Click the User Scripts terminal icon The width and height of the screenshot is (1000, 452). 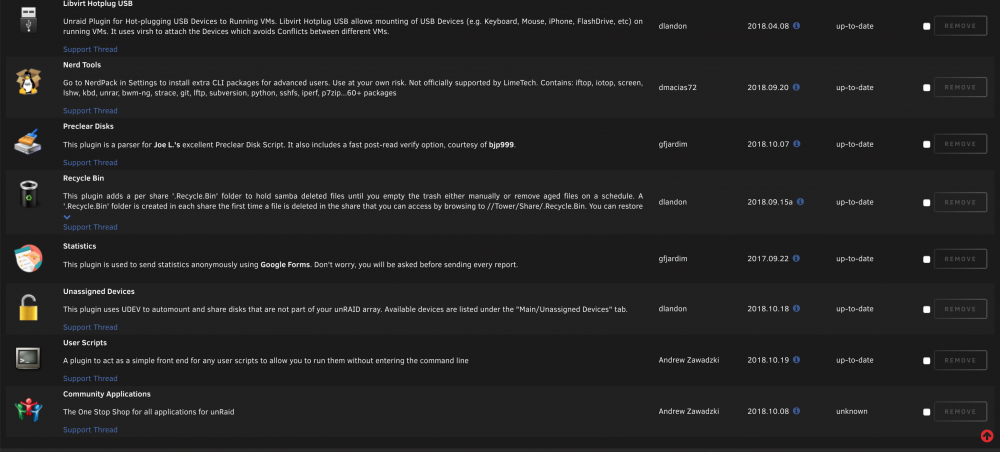[28, 358]
